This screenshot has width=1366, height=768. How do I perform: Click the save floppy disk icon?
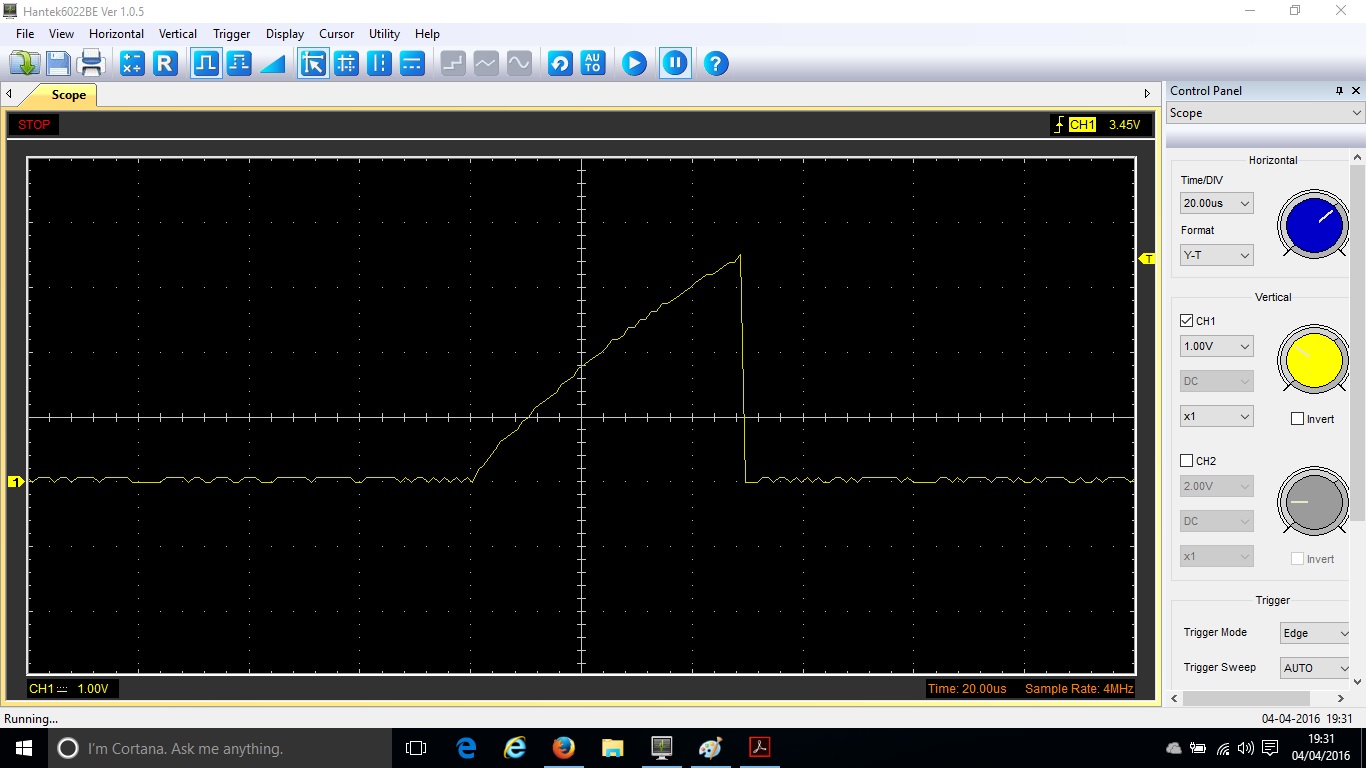coord(58,64)
